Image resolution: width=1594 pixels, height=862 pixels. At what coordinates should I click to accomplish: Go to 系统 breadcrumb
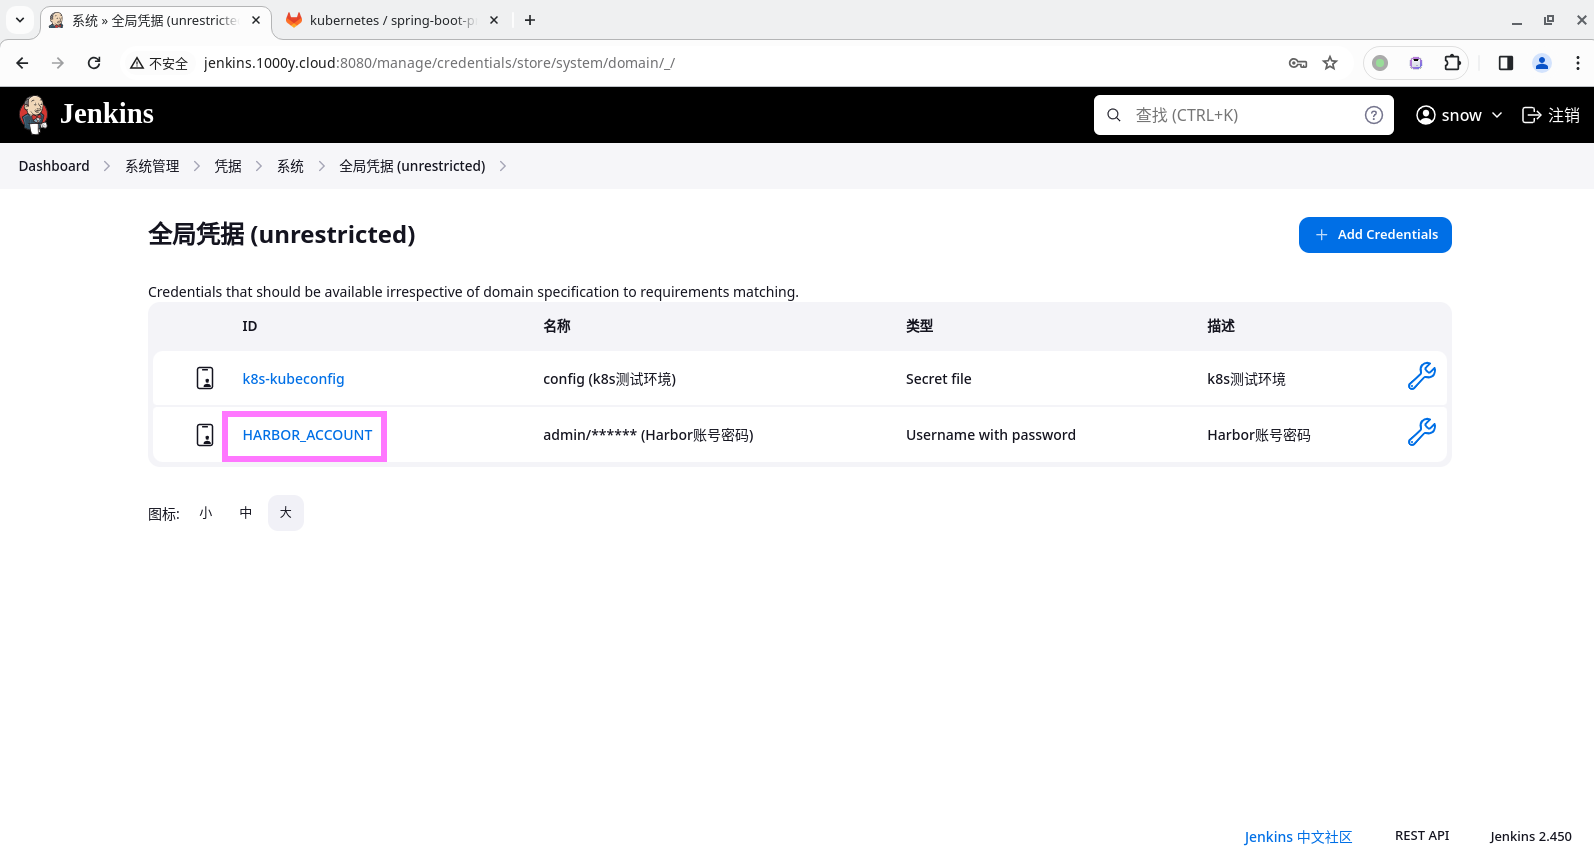tap(290, 166)
